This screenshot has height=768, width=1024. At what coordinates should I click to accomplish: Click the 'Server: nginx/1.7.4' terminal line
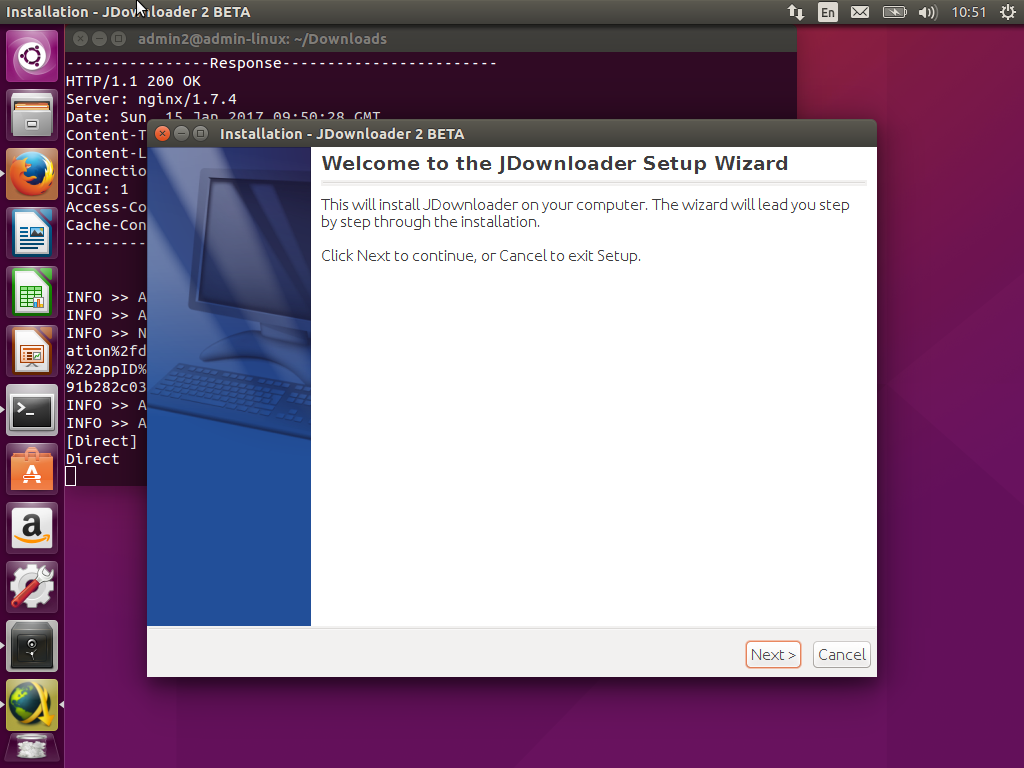[152, 99]
